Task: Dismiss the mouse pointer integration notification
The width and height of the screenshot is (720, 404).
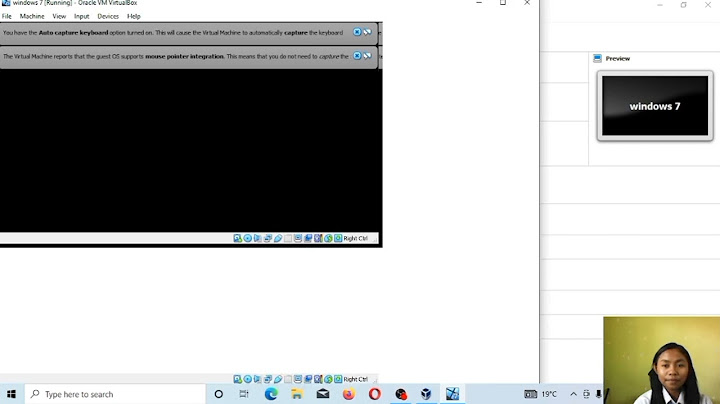Action: tap(357, 56)
